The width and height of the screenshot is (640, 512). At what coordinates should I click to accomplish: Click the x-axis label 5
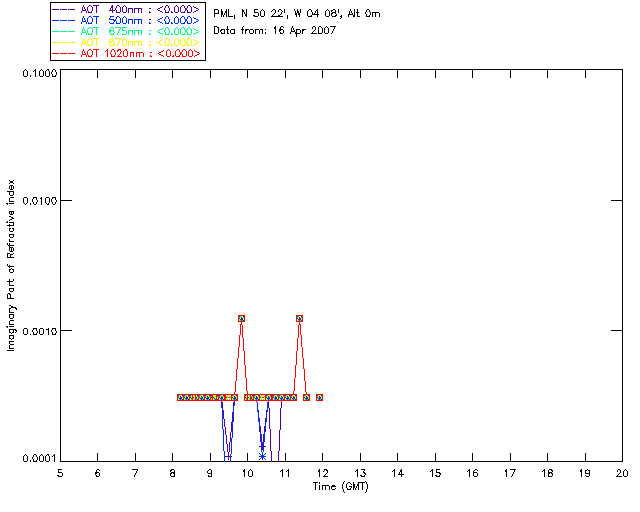60,473
